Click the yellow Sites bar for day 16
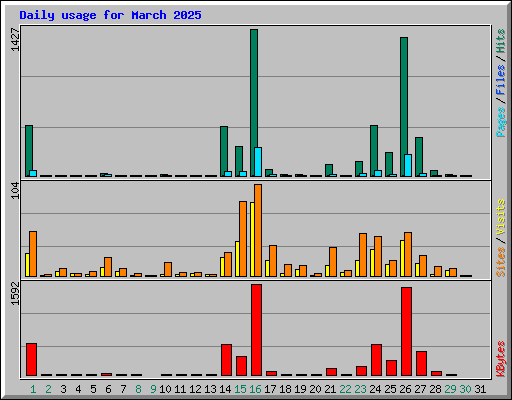 (x=252, y=239)
